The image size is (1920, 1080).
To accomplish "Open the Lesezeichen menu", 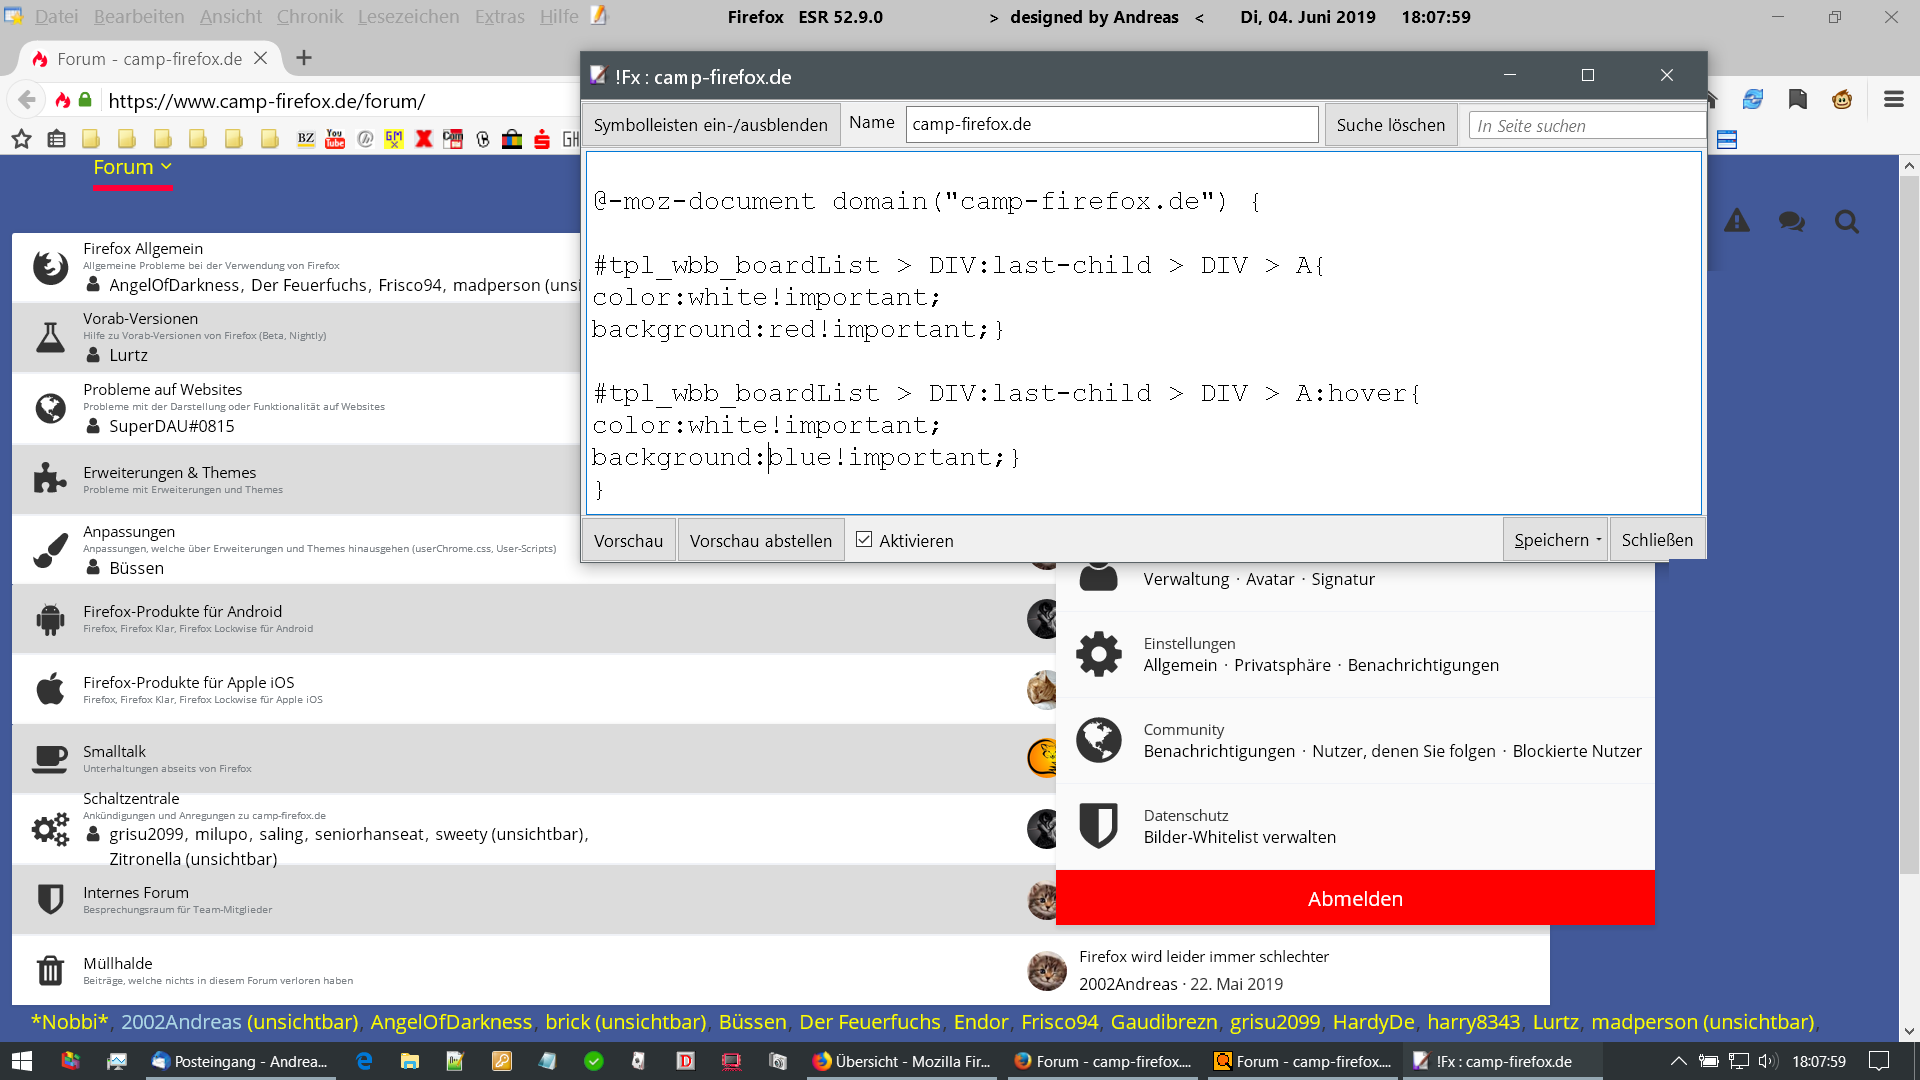I will [408, 17].
